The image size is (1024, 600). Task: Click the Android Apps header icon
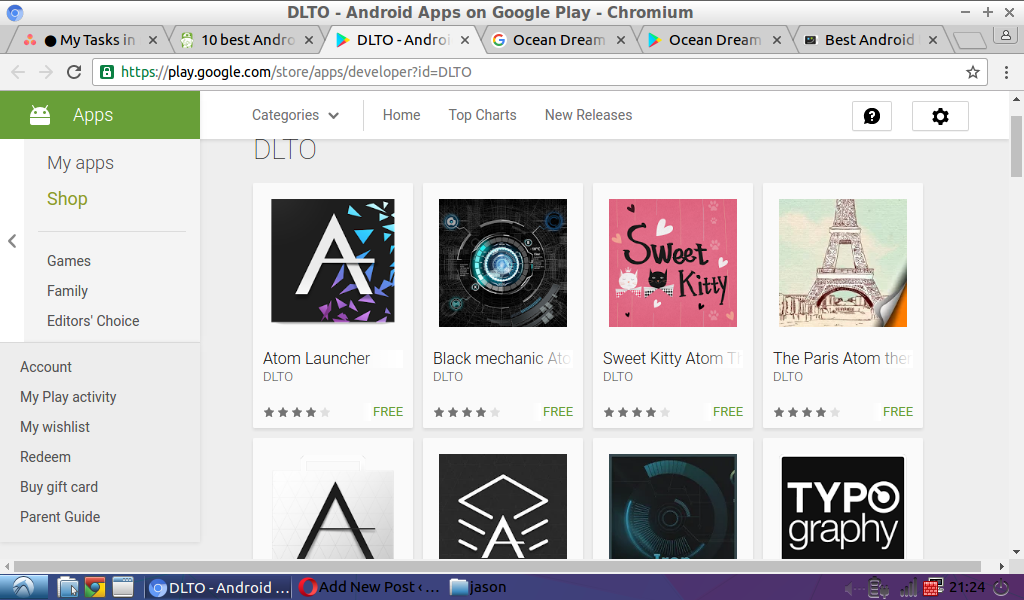pos(40,115)
